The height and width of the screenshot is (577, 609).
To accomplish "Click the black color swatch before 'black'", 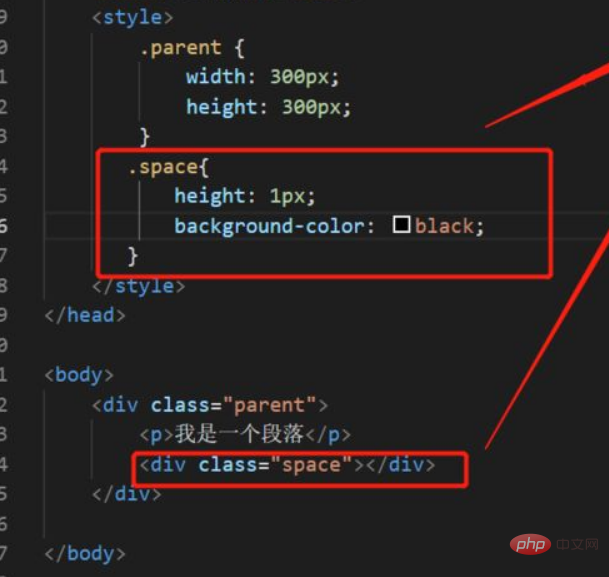I will (x=401, y=224).
